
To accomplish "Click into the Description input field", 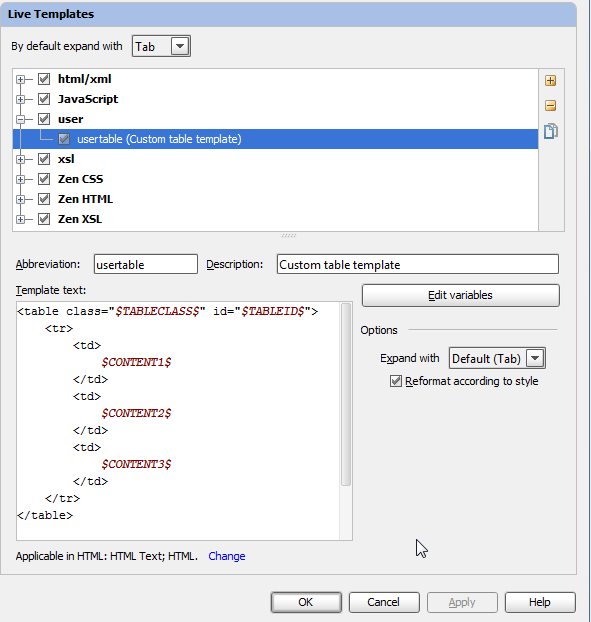I will coord(418,265).
